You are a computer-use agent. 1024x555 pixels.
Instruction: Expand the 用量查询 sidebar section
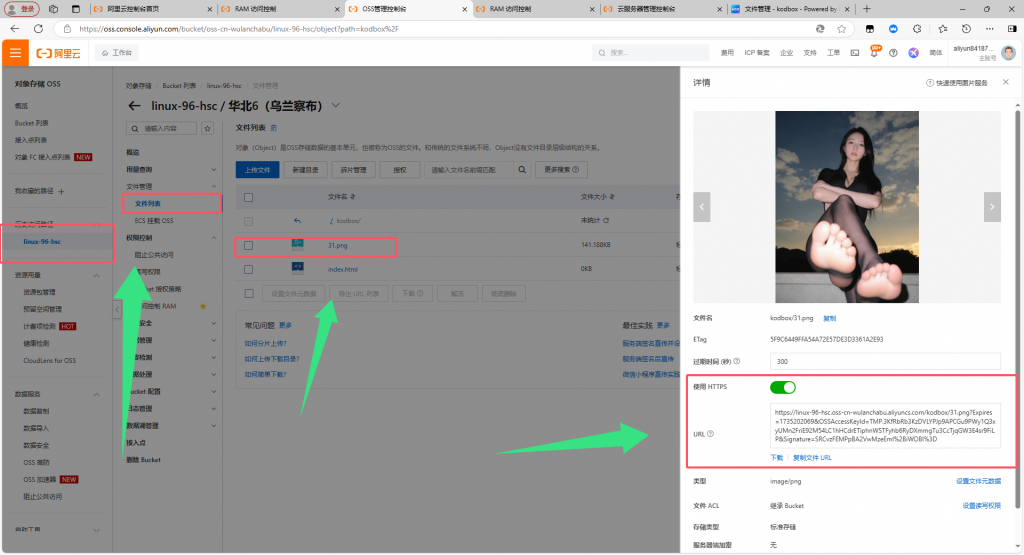pos(214,169)
